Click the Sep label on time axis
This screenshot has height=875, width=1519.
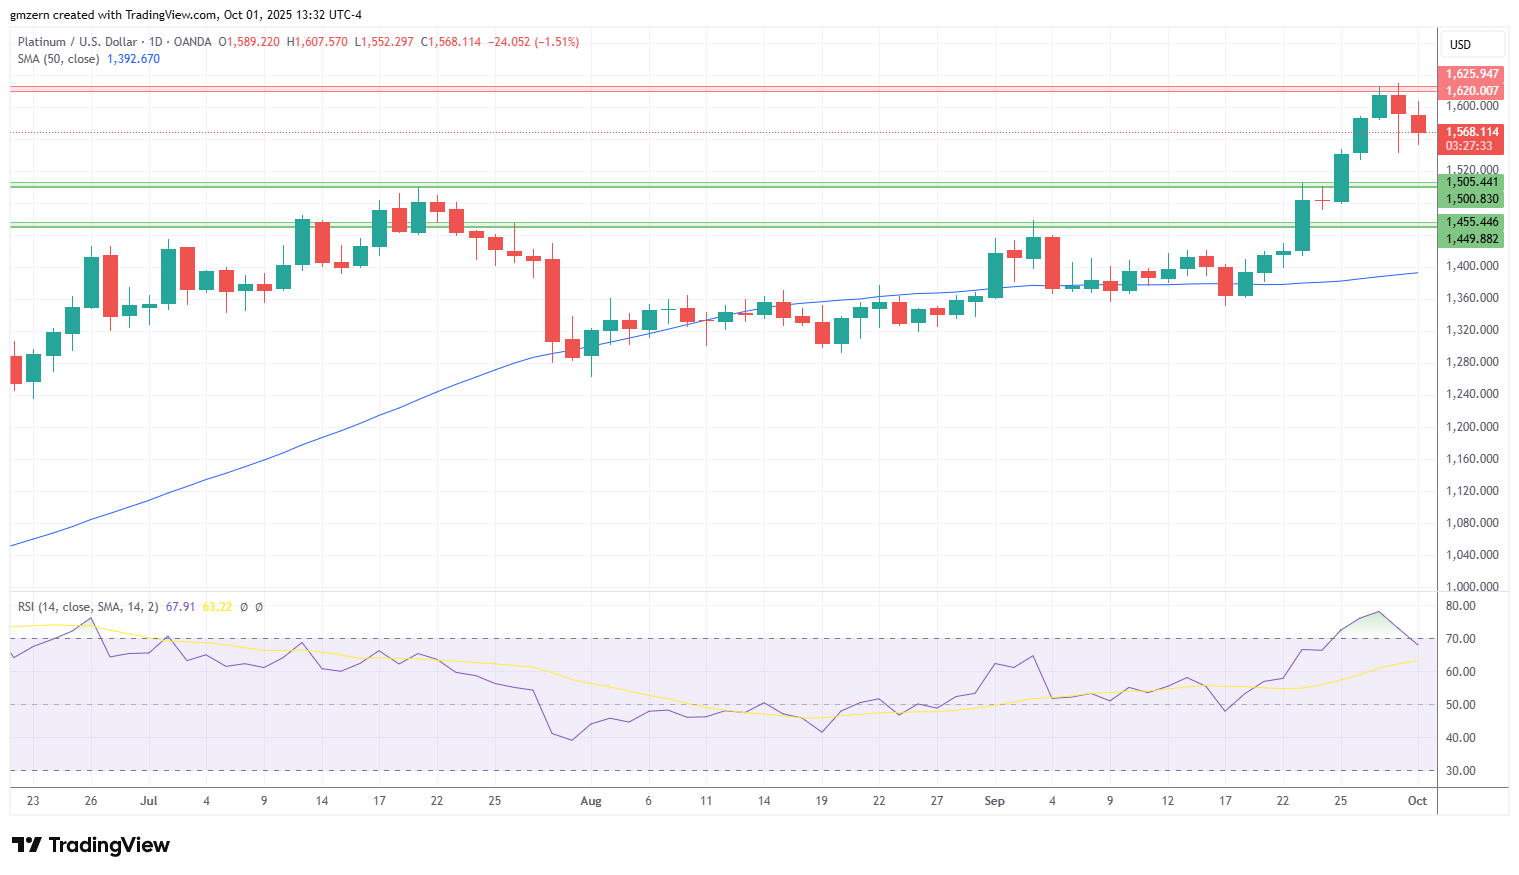[994, 801]
